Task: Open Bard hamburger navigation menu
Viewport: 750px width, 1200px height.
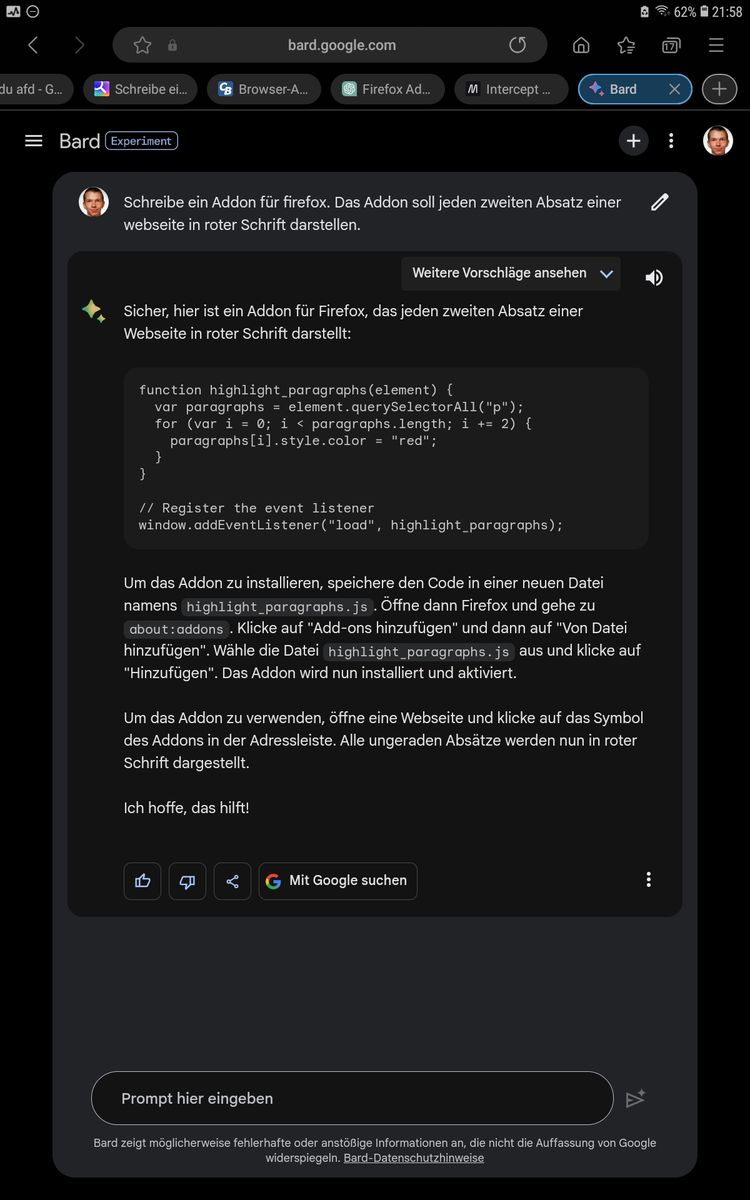Action: 34,141
